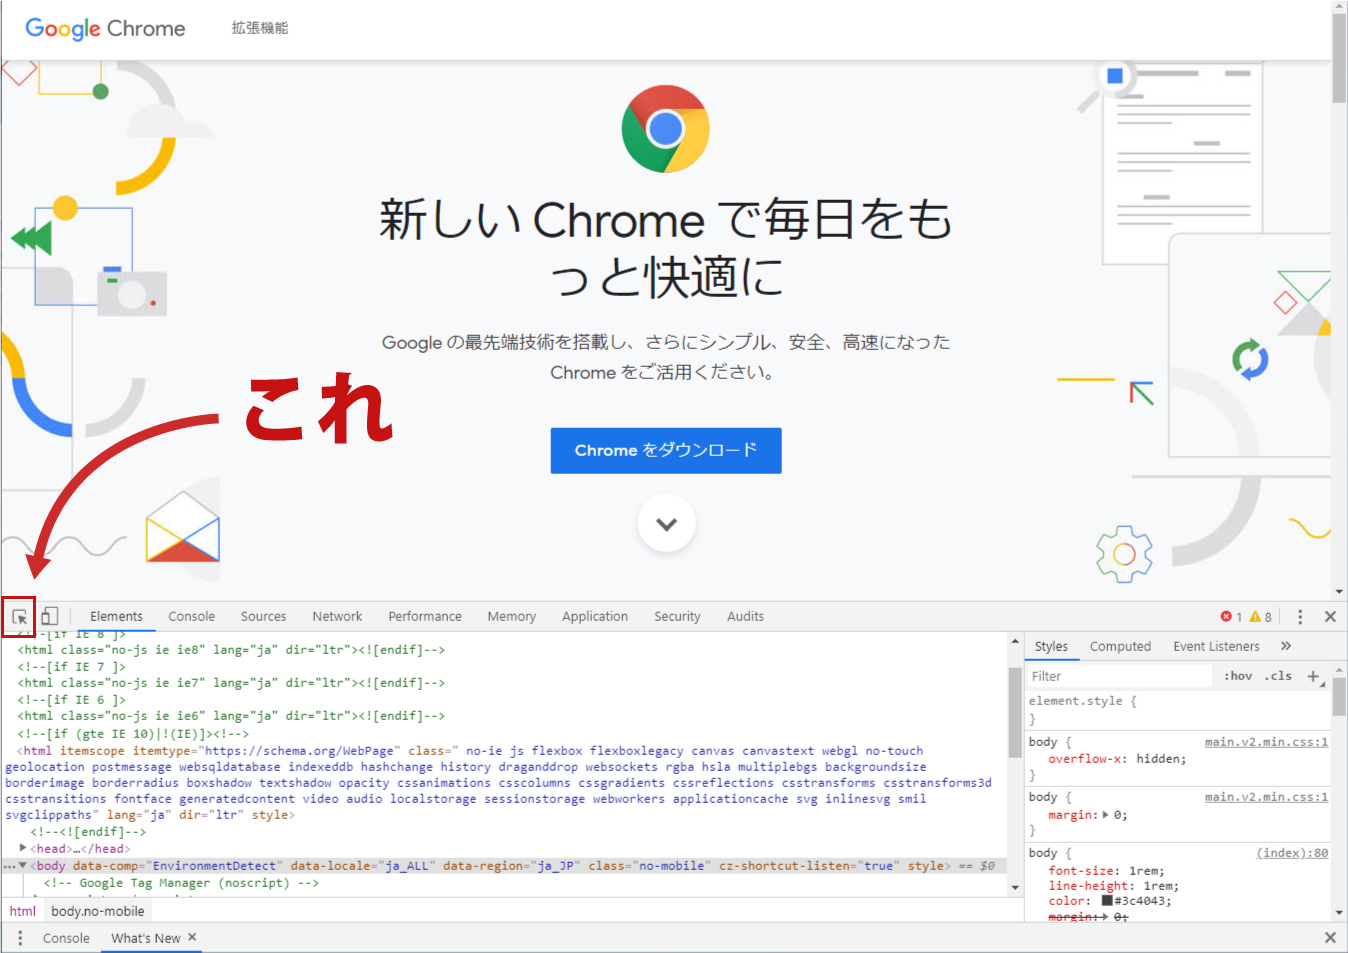1348x953 pixels.
Task: Switch to the Sources tab
Action: pos(263,617)
